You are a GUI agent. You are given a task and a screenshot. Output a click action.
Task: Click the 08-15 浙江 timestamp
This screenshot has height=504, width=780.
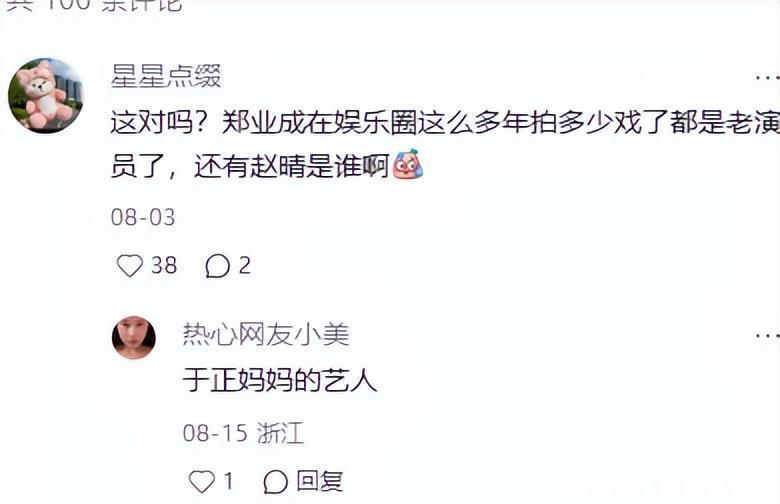tap(243, 433)
